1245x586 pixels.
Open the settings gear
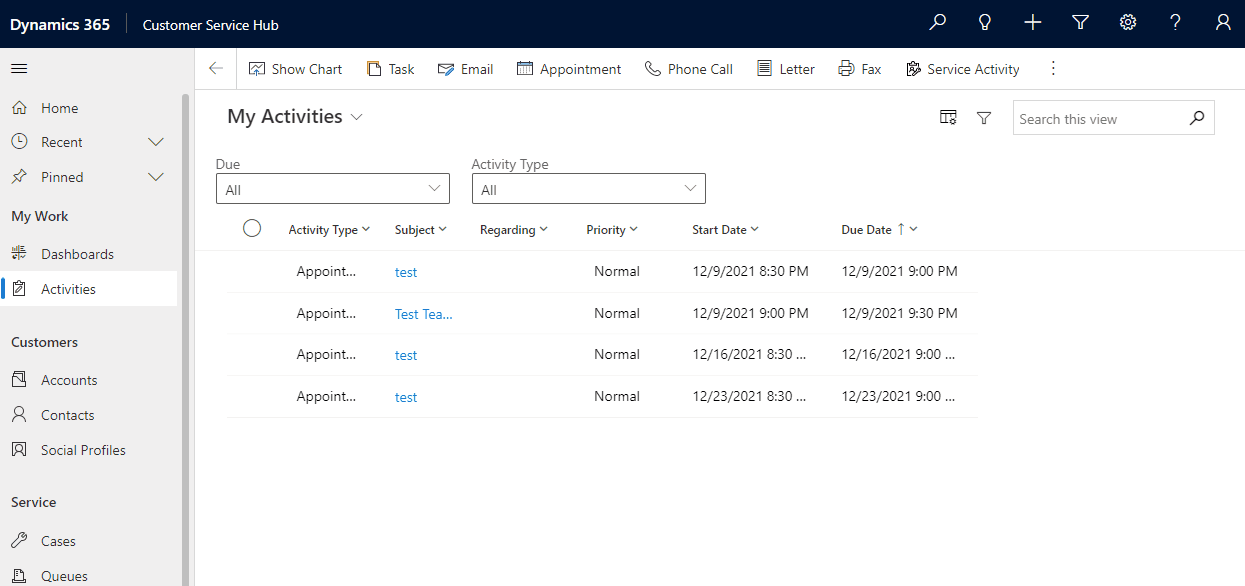tap(1128, 23)
